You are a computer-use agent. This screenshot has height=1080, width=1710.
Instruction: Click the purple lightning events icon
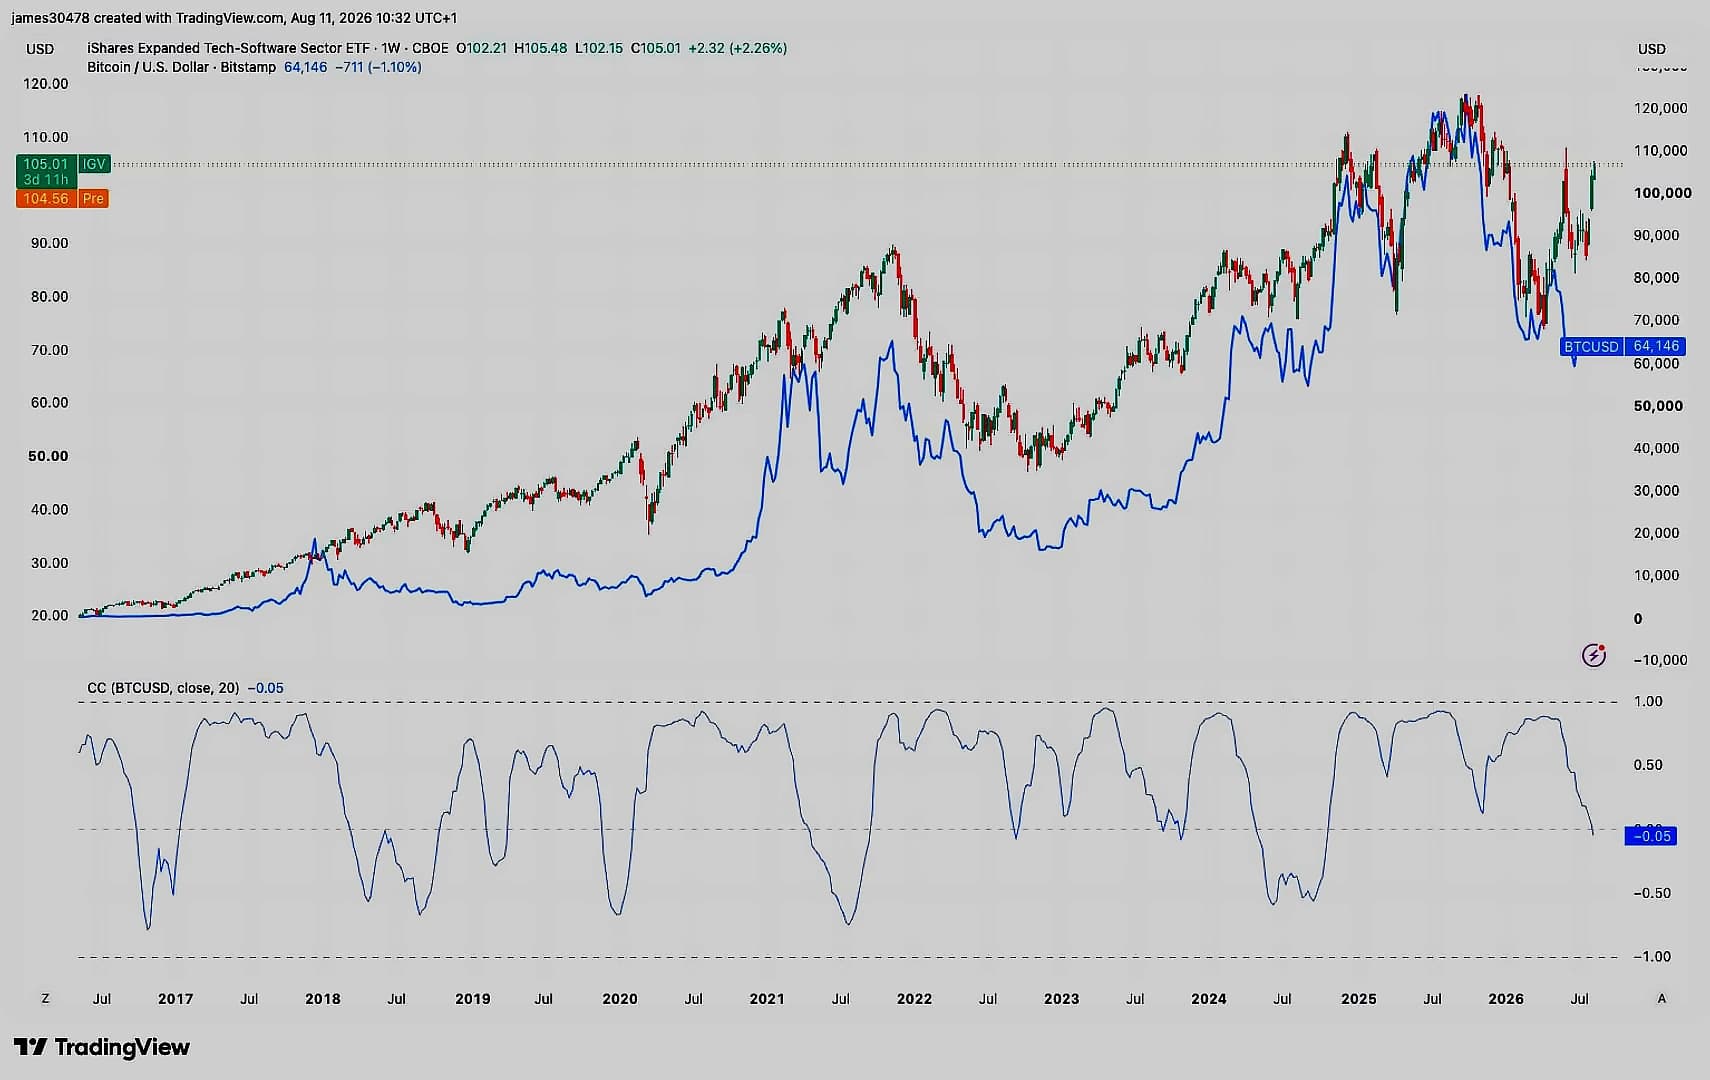[1593, 655]
